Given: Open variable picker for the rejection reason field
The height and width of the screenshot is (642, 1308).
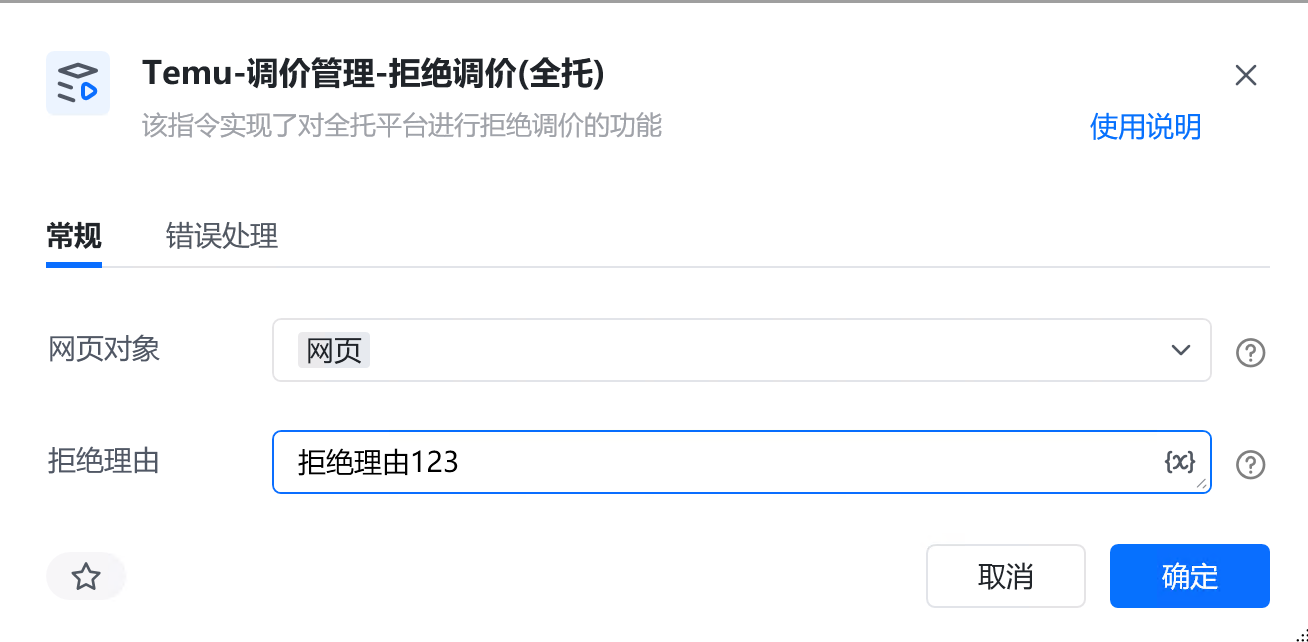Looking at the screenshot, I should point(1180,461).
